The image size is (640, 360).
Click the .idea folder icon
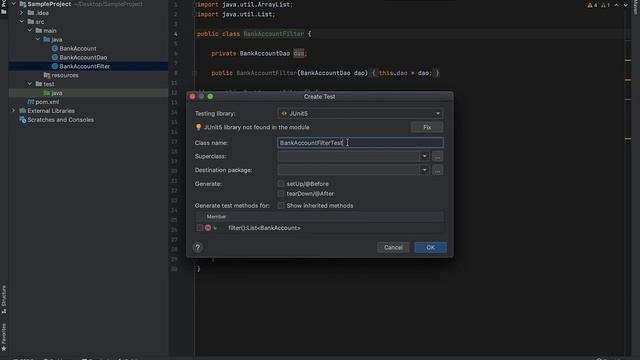[31, 13]
